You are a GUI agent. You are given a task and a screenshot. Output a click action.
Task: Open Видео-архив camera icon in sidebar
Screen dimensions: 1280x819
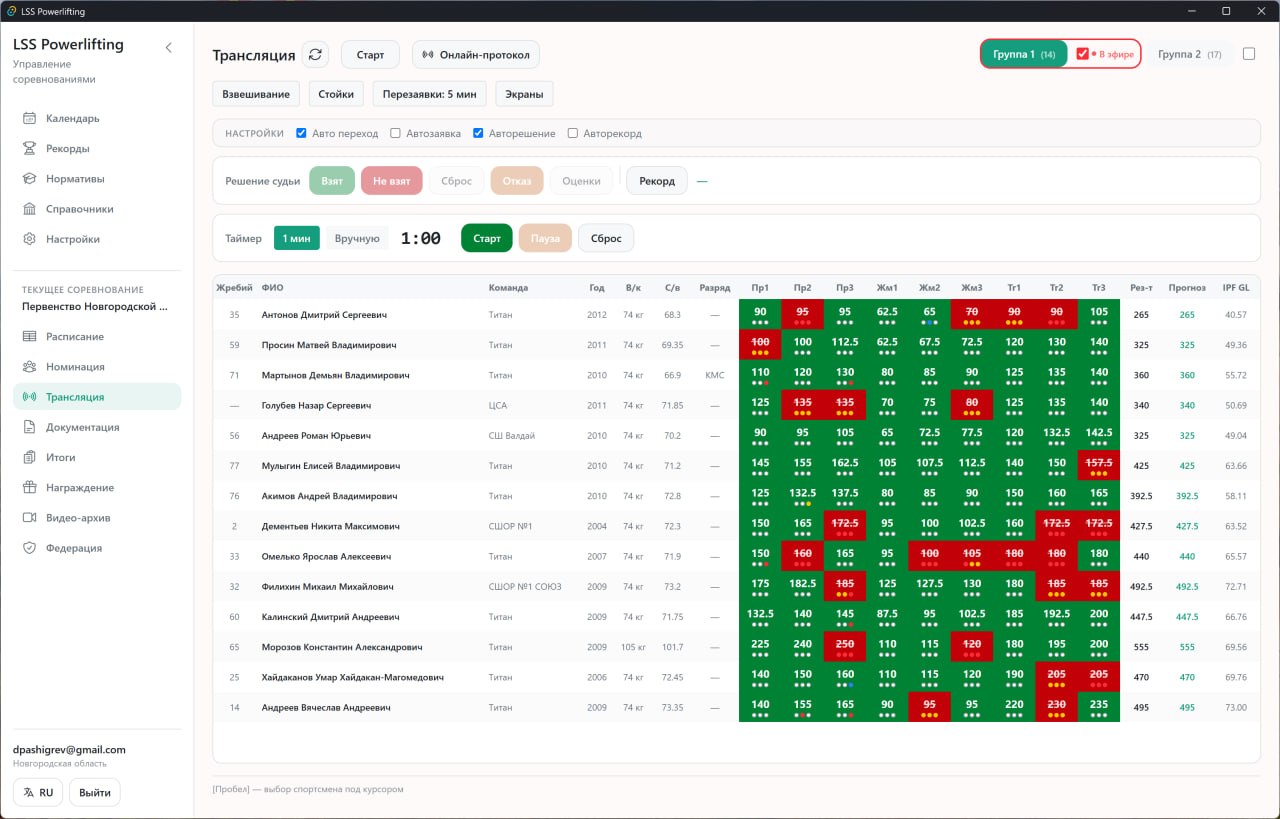coord(30,518)
